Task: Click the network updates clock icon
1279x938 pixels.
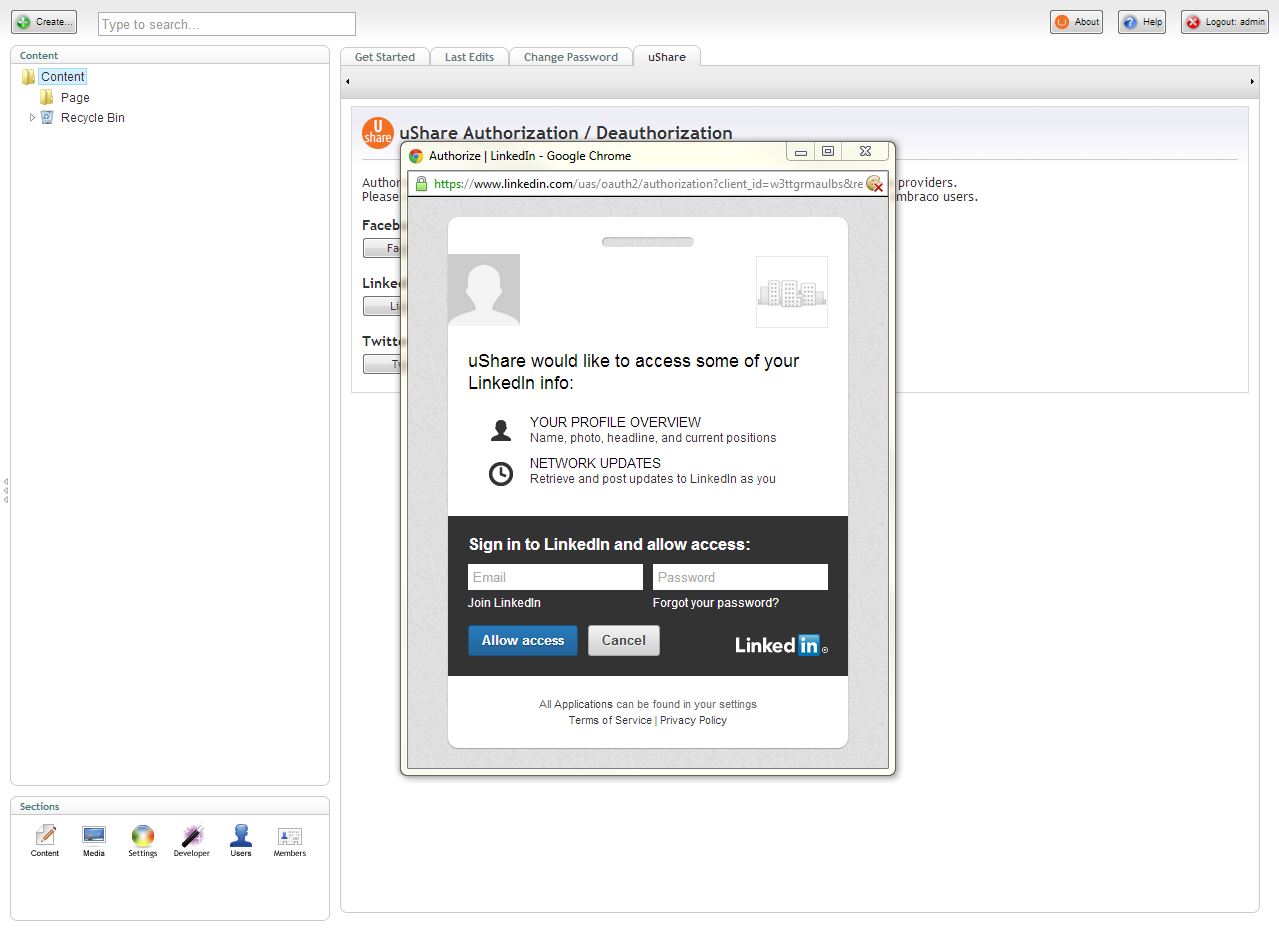Action: (501, 474)
